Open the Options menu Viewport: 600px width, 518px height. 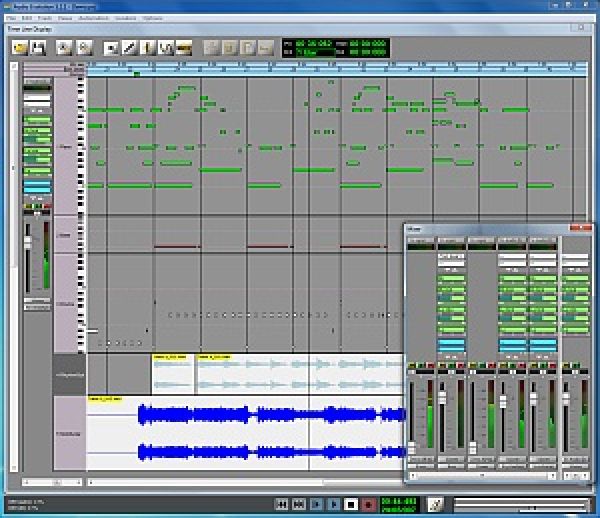(x=152, y=18)
